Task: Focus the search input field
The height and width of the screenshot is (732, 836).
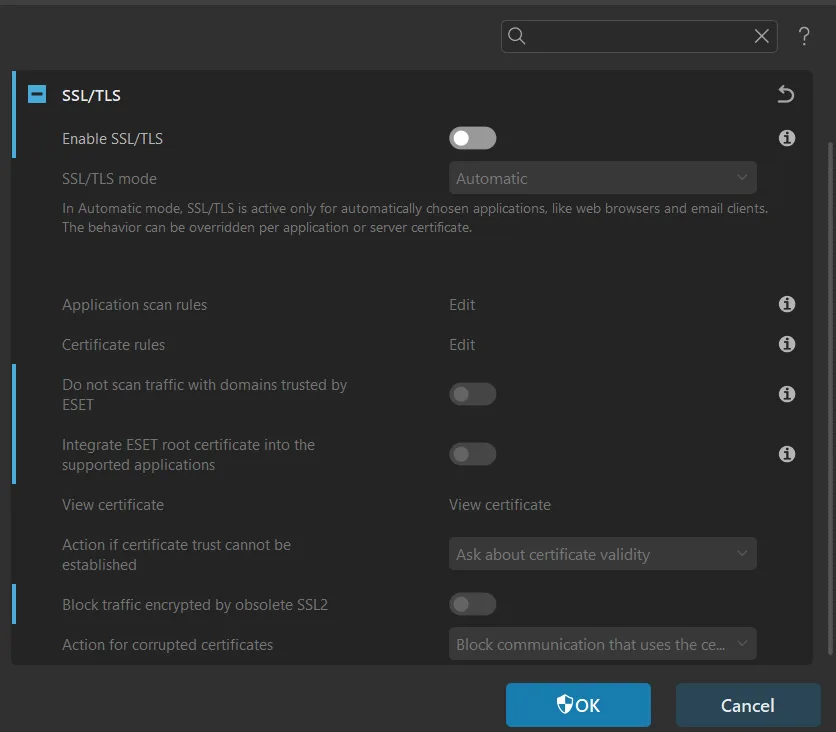Action: pos(639,36)
